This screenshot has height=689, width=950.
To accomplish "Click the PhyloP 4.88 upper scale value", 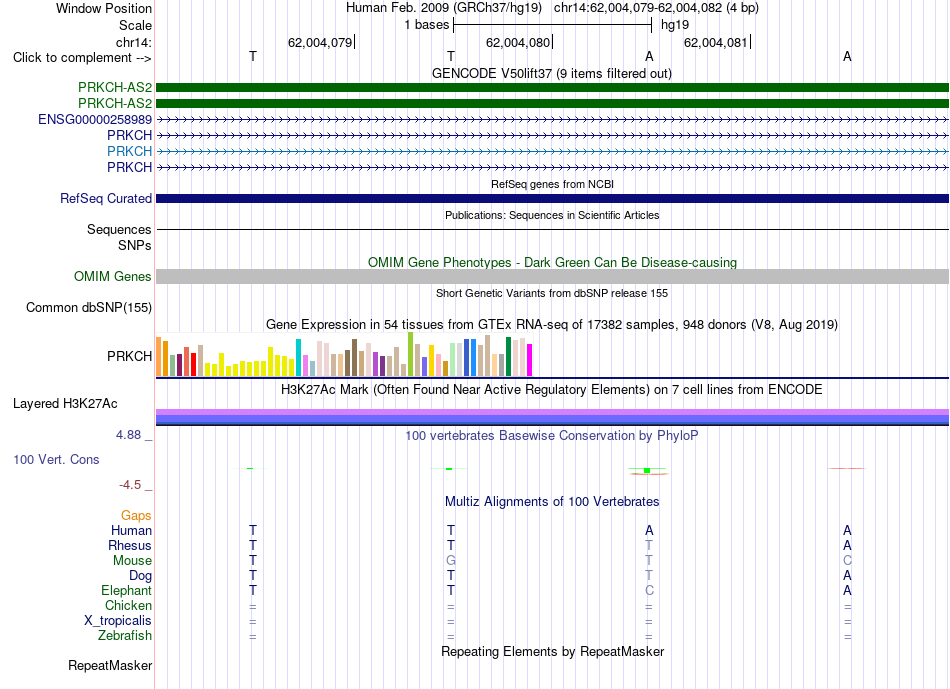I will pyautogui.click(x=128, y=435).
